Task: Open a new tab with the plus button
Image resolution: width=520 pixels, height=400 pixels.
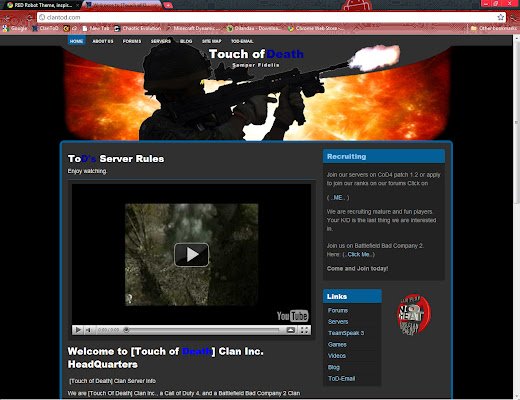Action: tap(168, 5)
